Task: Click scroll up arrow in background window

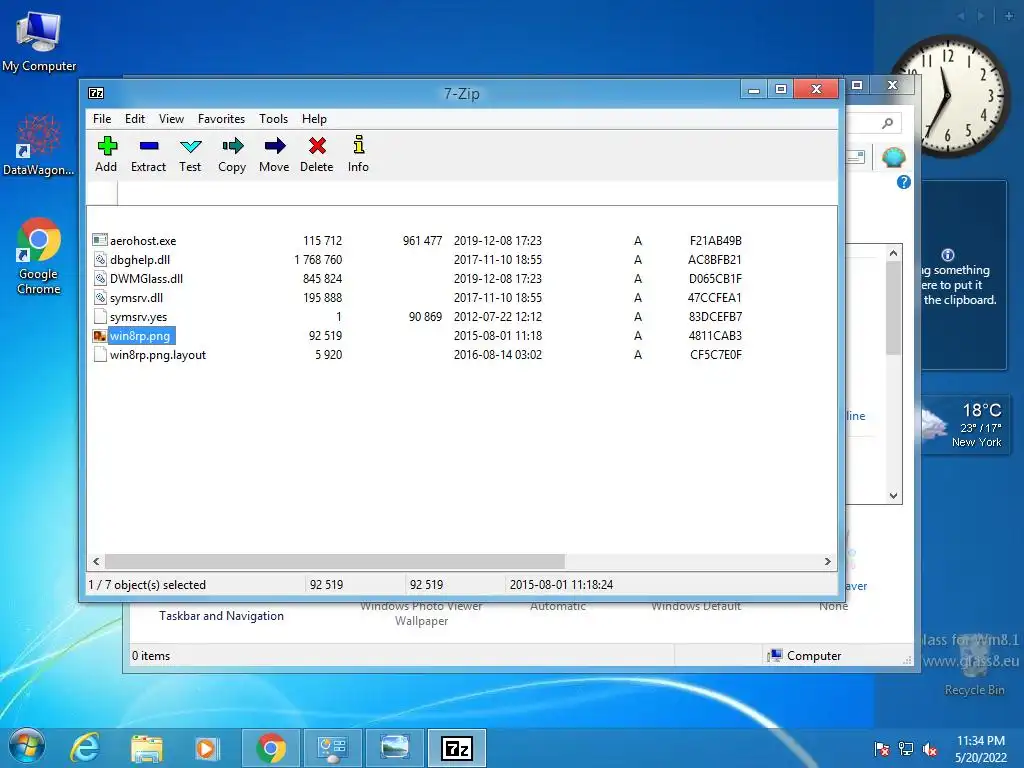Action: (x=893, y=253)
